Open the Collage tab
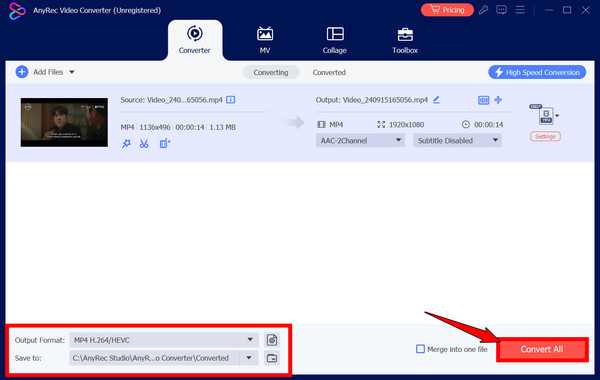Viewport: 600px width, 380px height. (x=335, y=40)
